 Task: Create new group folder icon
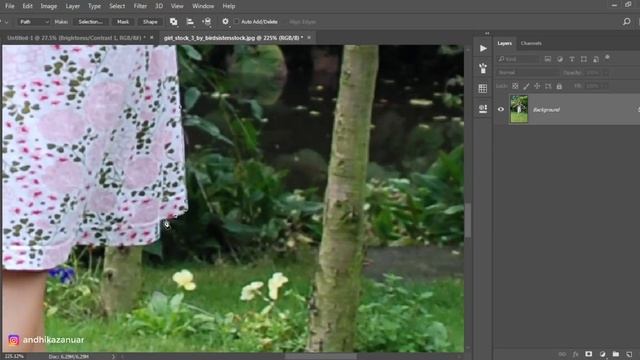pos(616,354)
